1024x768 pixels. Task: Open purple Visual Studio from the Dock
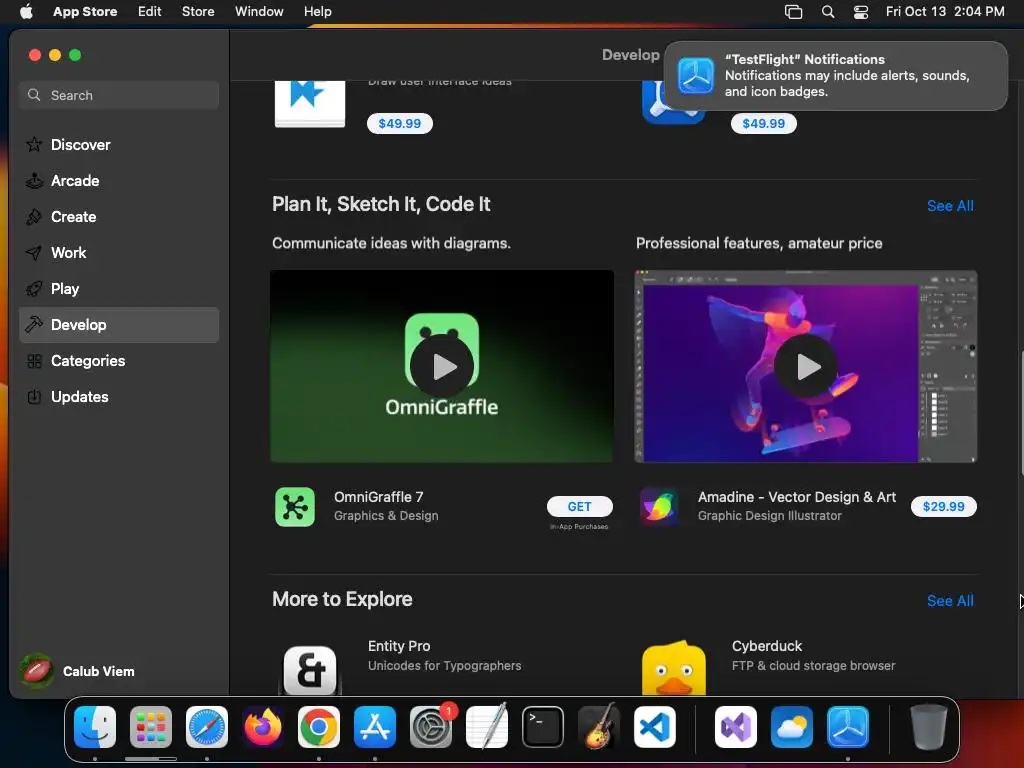click(736, 727)
